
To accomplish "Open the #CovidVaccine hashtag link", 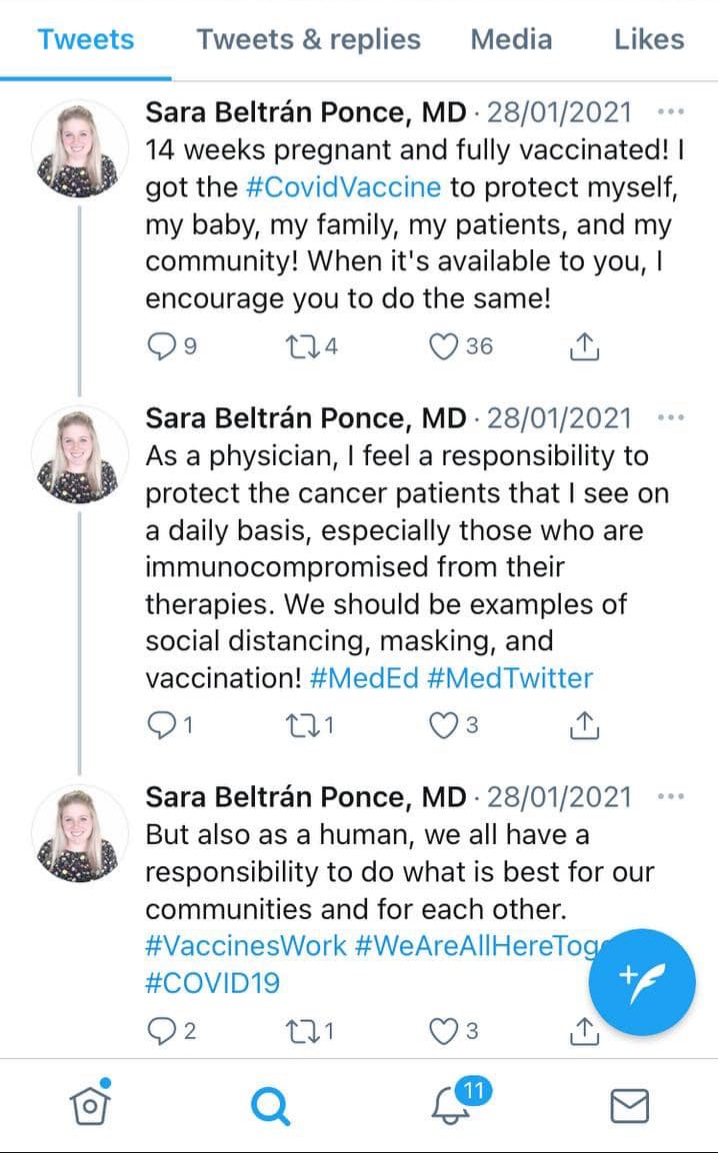I will (x=344, y=187).
